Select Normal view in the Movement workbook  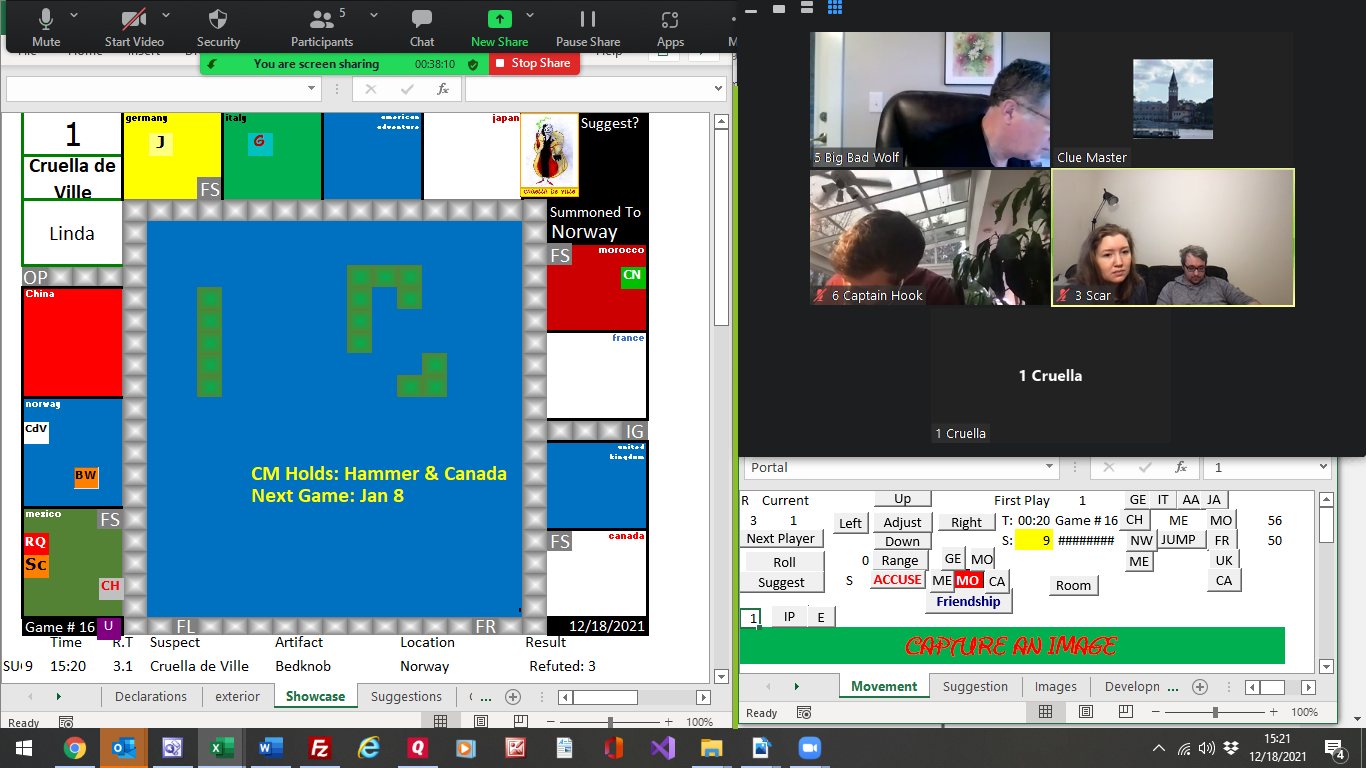click(x=1045, y=712)
